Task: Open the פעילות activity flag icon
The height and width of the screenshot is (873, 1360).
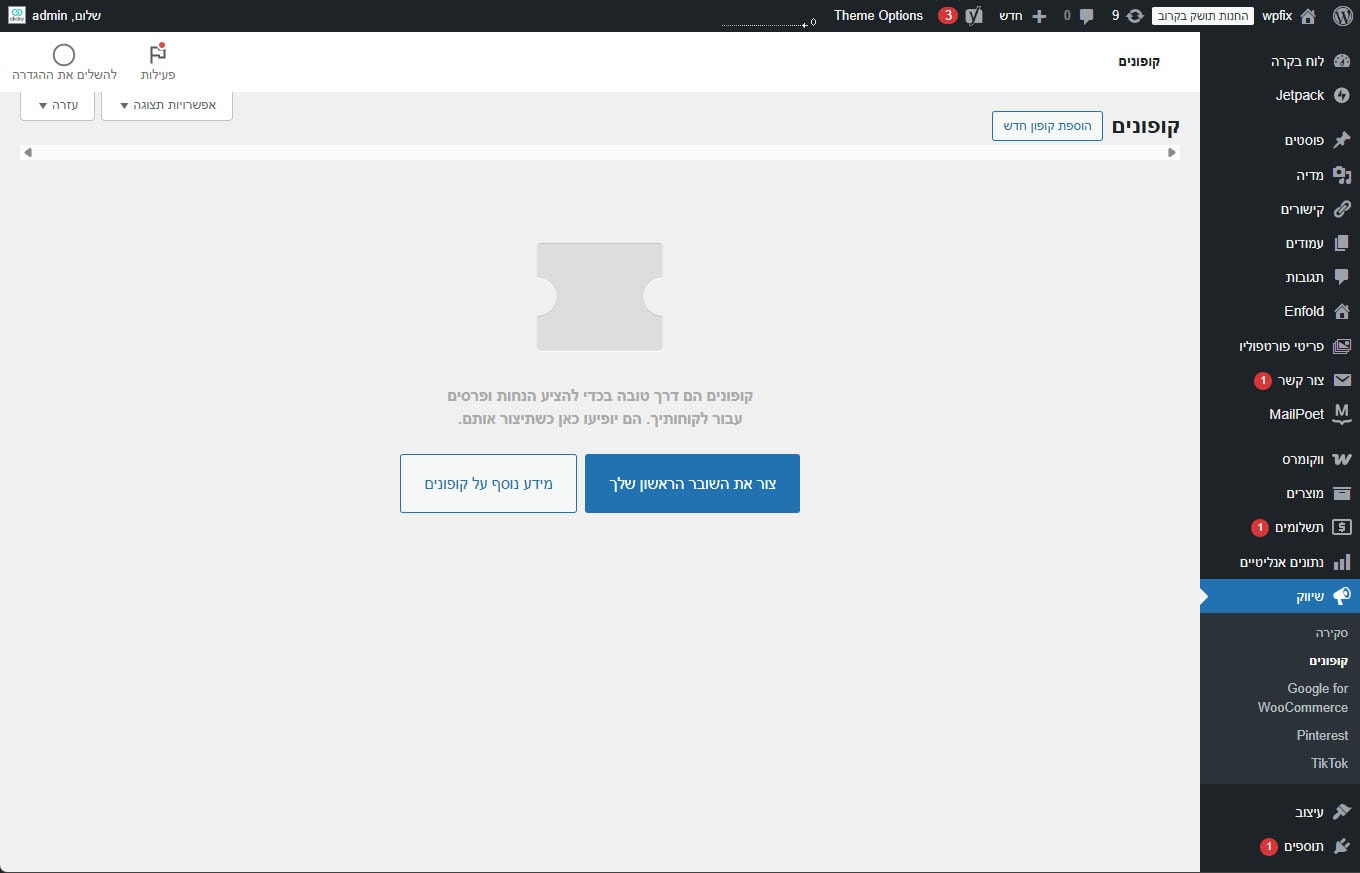Action: 158,55
